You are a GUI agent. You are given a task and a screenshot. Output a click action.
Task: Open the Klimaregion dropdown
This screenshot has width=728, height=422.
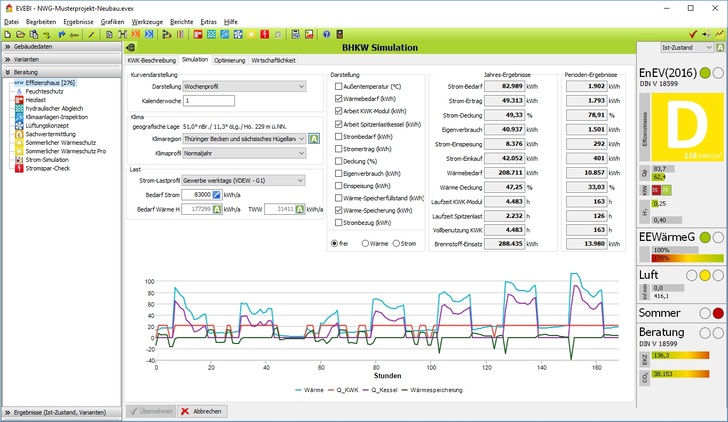244,138
